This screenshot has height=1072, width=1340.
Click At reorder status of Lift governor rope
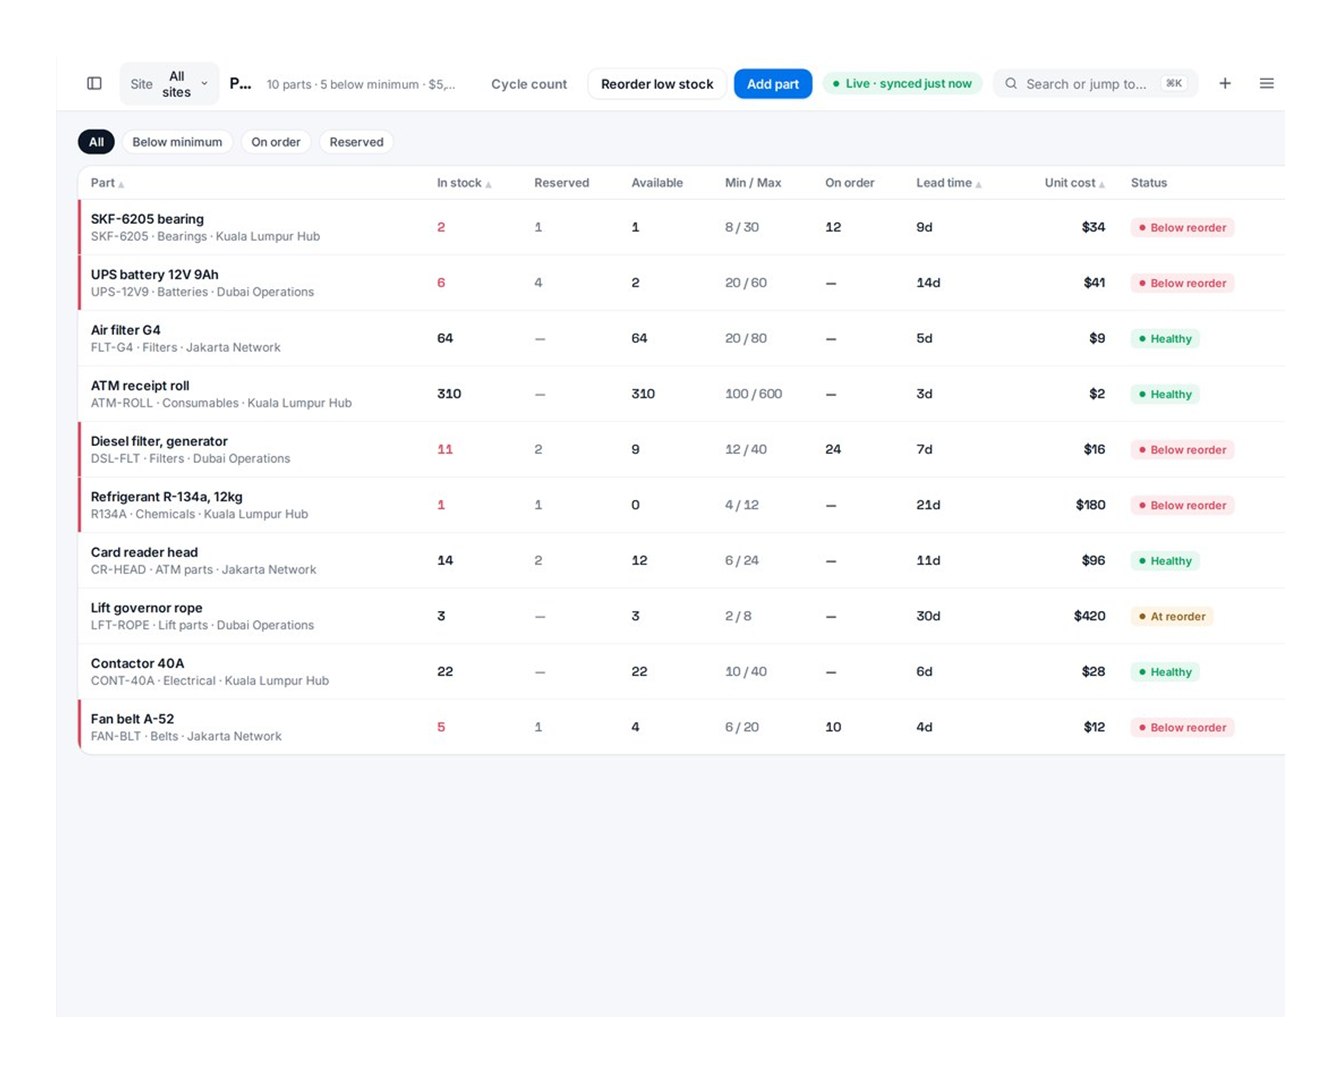point(1172,617)
